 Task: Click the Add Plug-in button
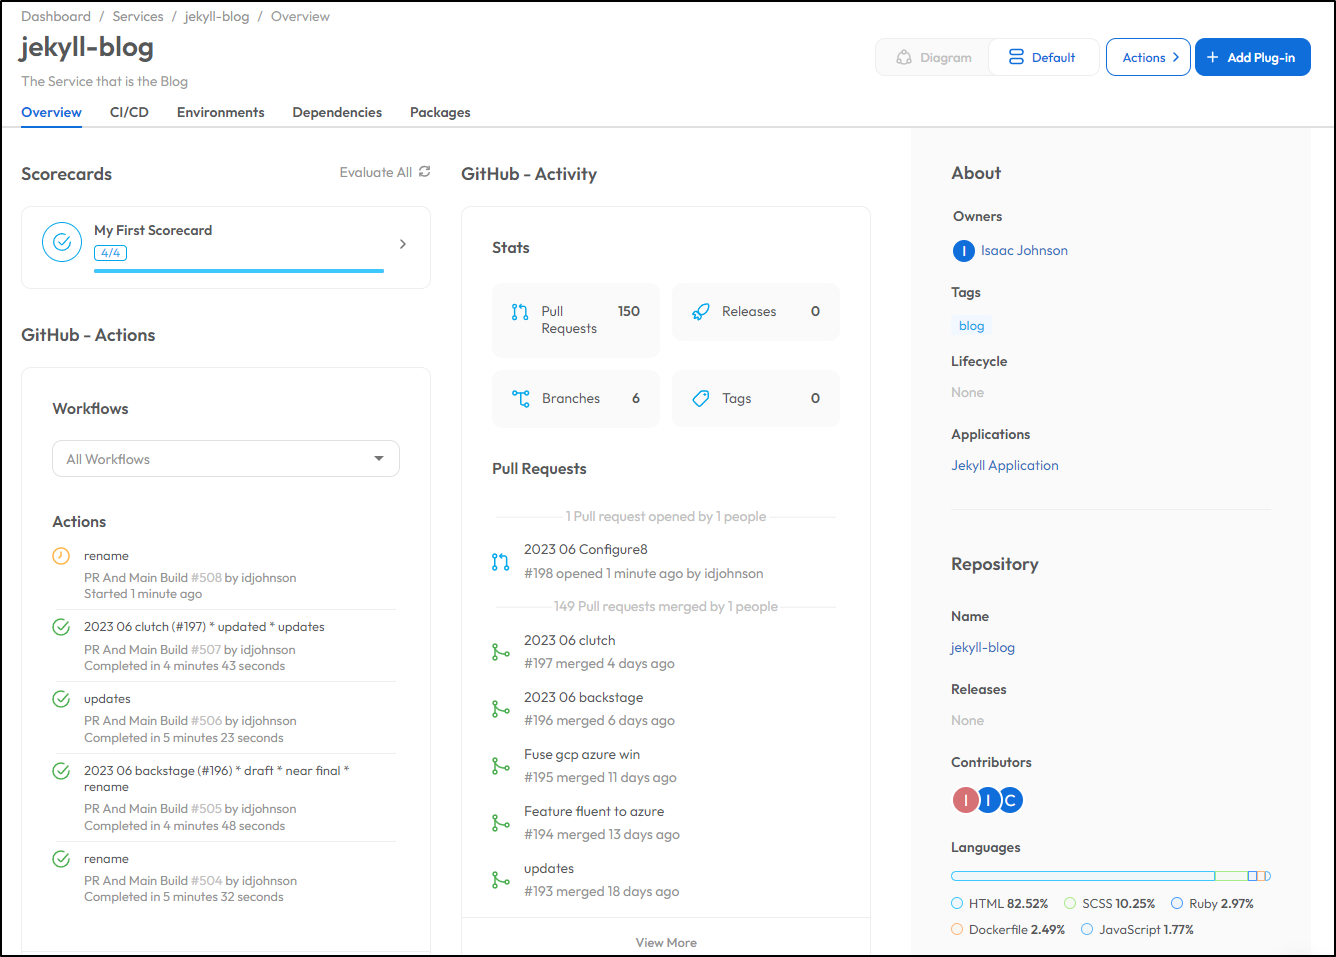point(1253,58)
